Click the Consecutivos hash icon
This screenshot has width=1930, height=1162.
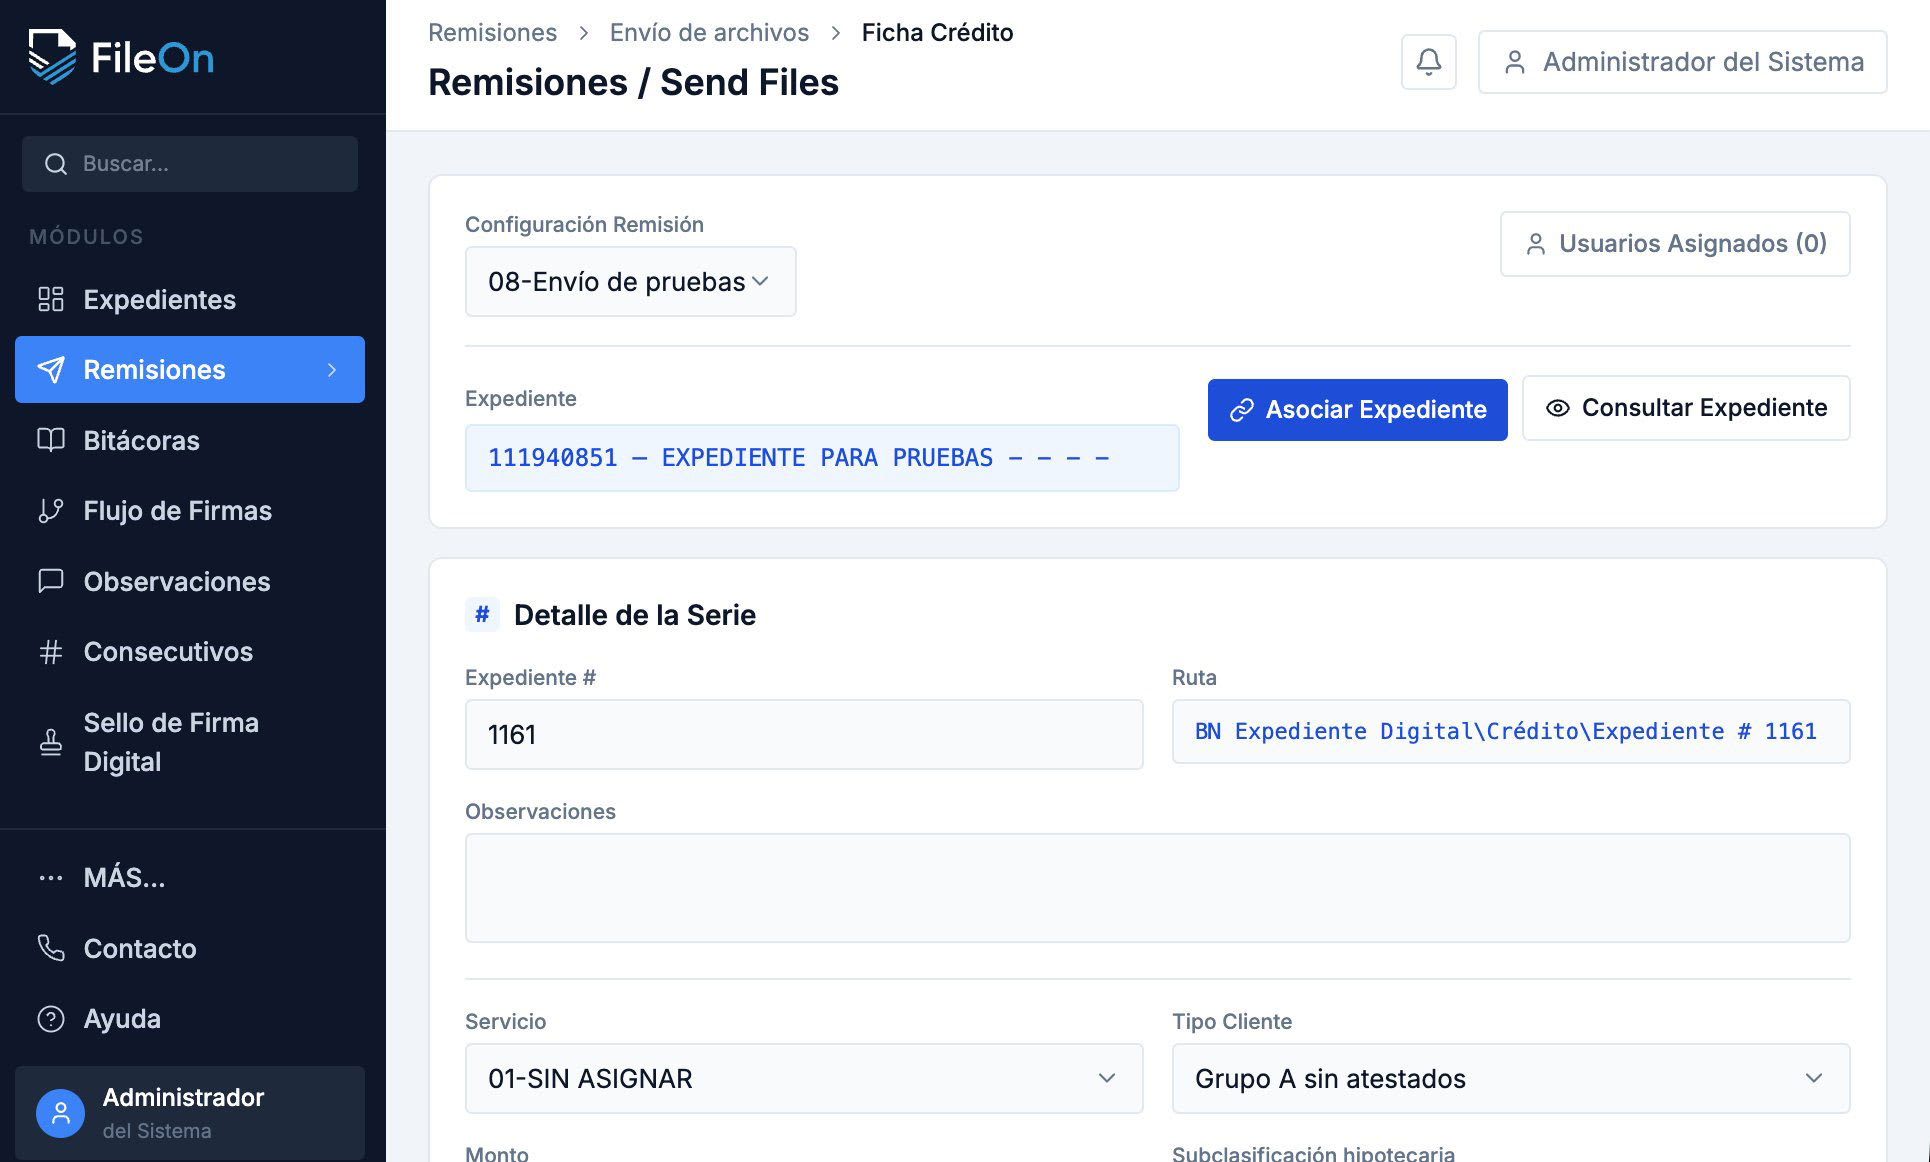pos(51,652)
